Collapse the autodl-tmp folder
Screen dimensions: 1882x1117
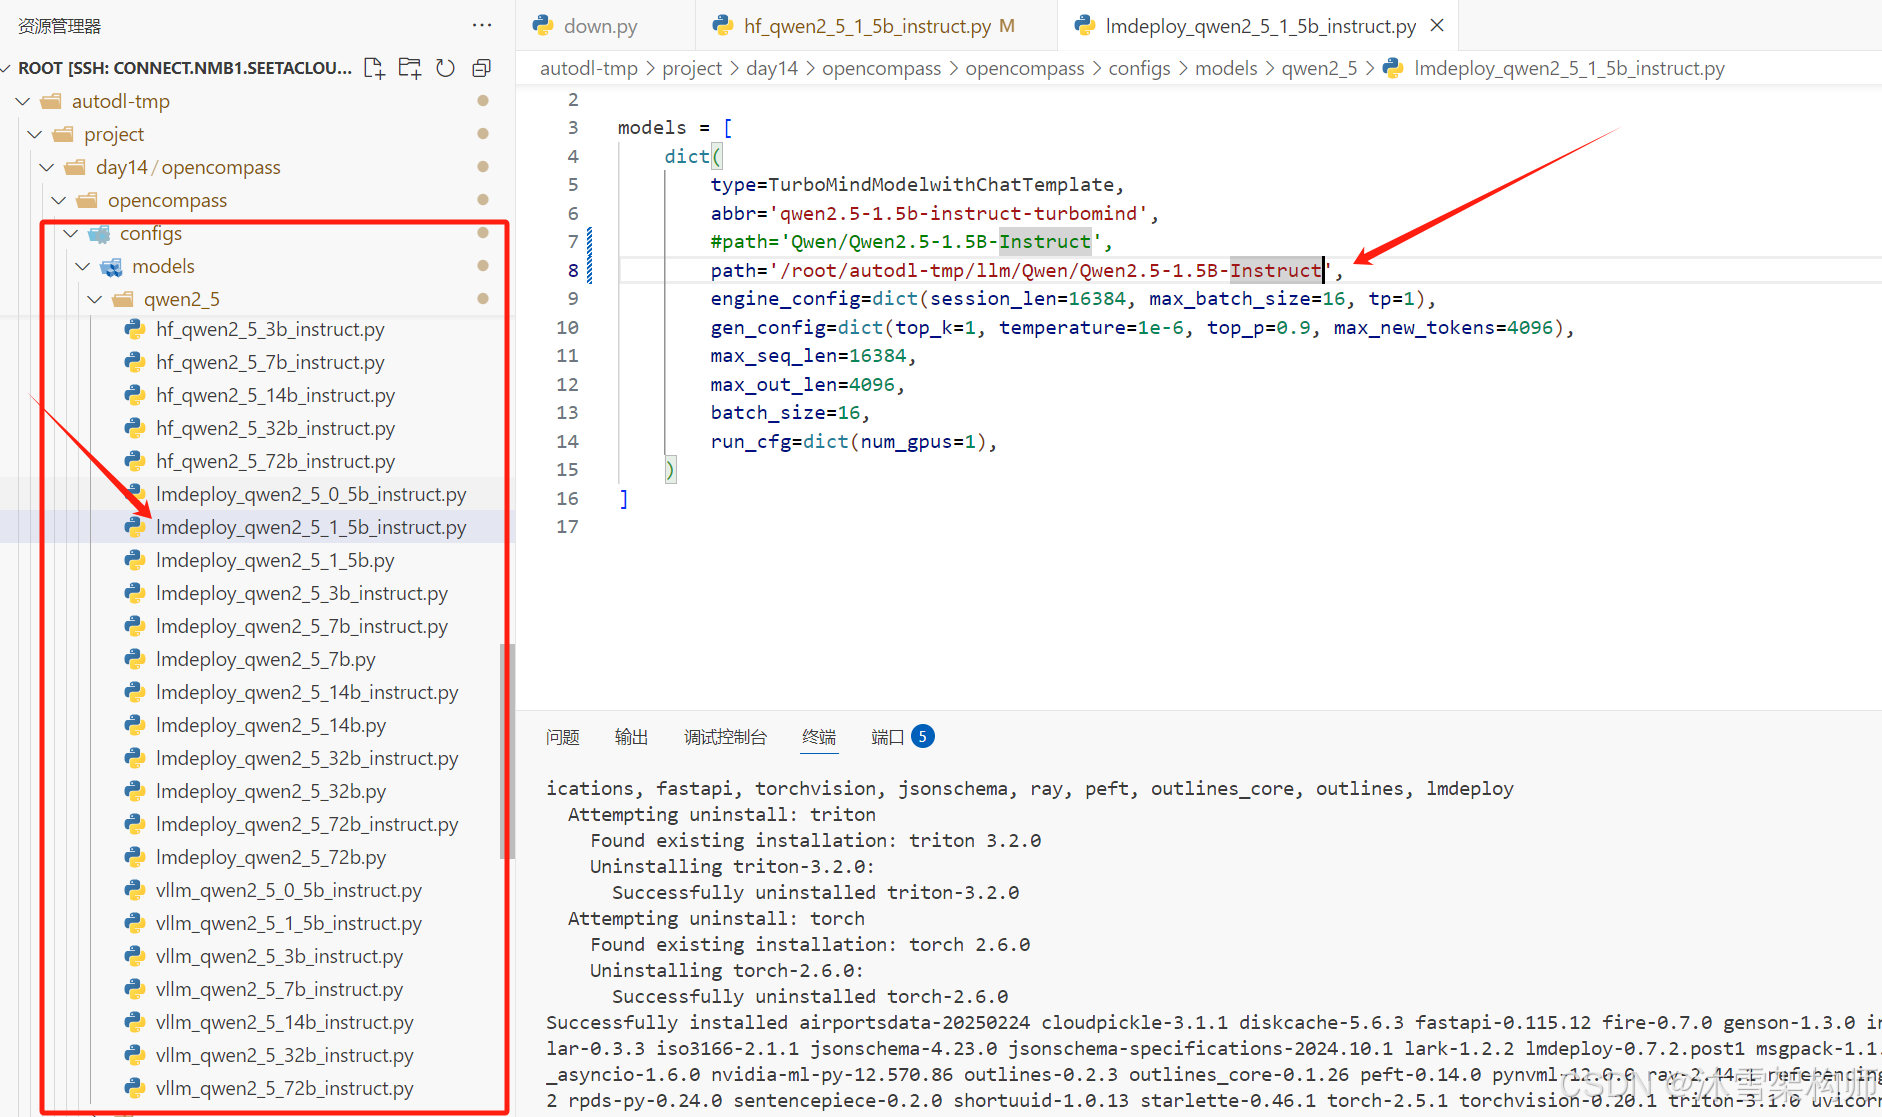pyautogui.click(x=23, y=101)
